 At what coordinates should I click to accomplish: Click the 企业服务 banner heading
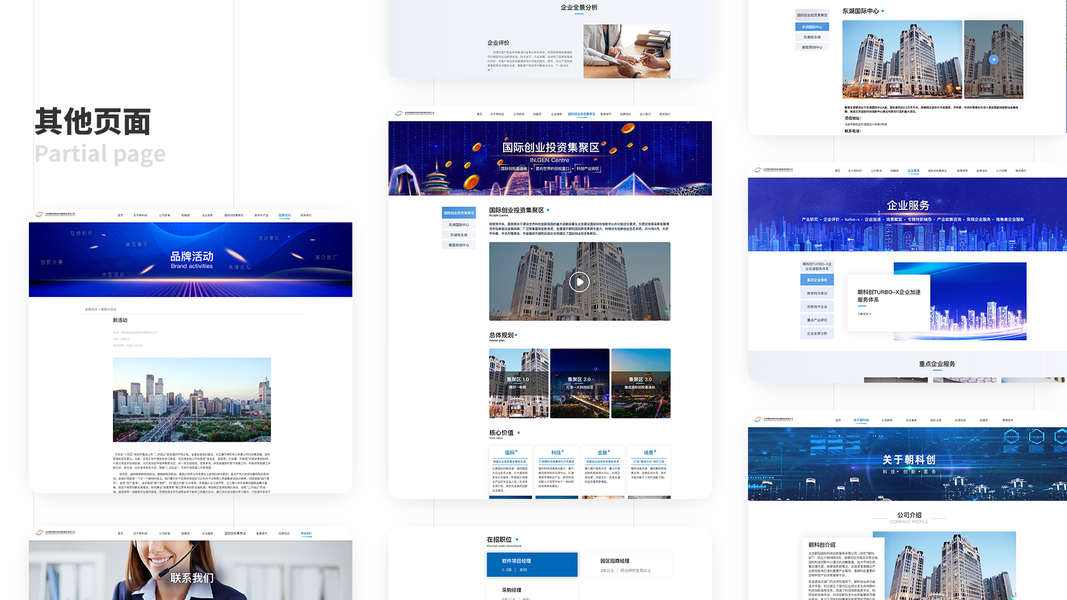[908, 205]
